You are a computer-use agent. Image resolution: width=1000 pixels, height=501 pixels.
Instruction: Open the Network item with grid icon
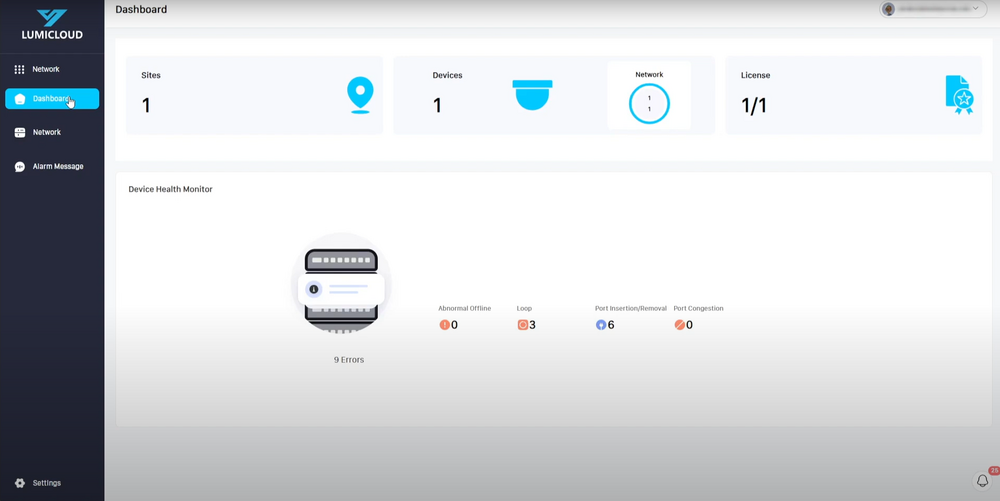click(x=45, y=70)
